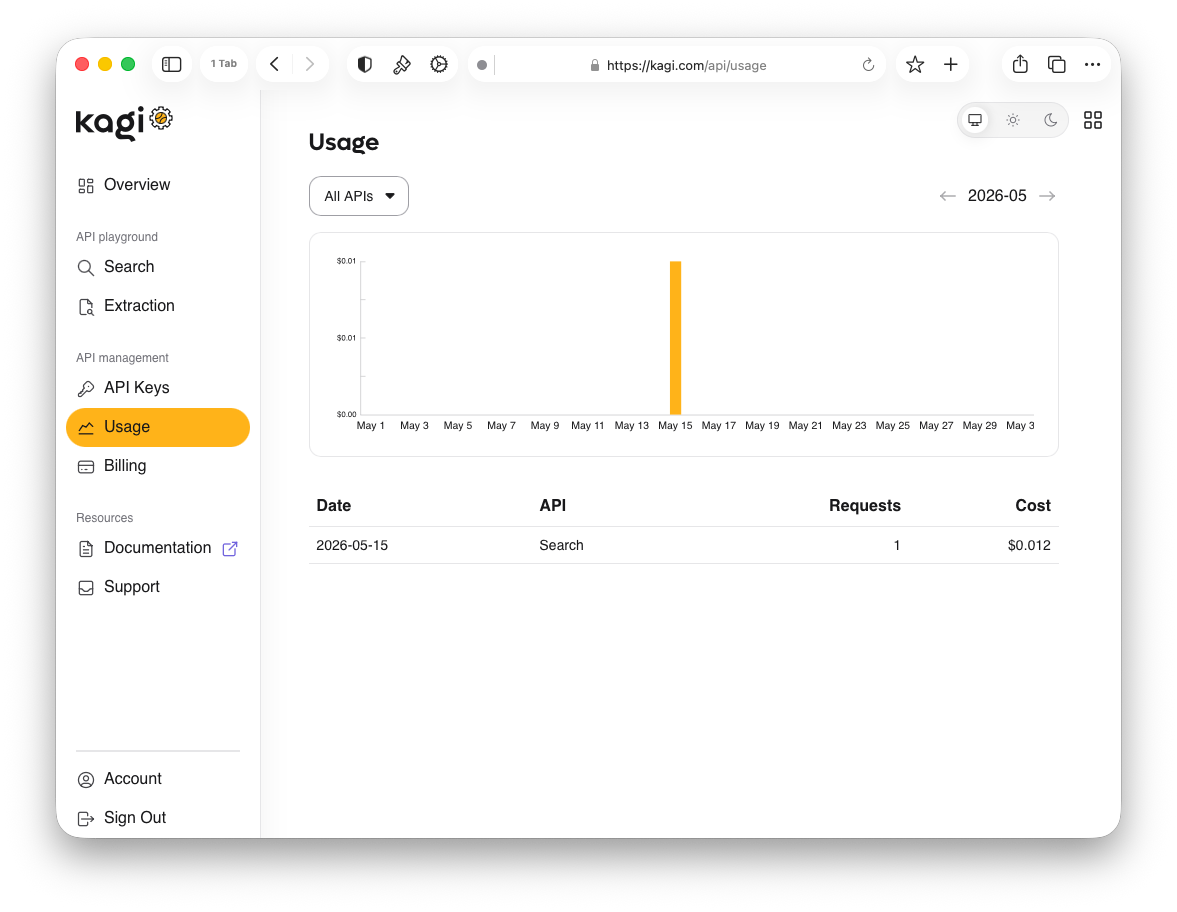Open a new tab with the plus icon
This screenshot has width=1177, height=912.
(x=950, y=65)
